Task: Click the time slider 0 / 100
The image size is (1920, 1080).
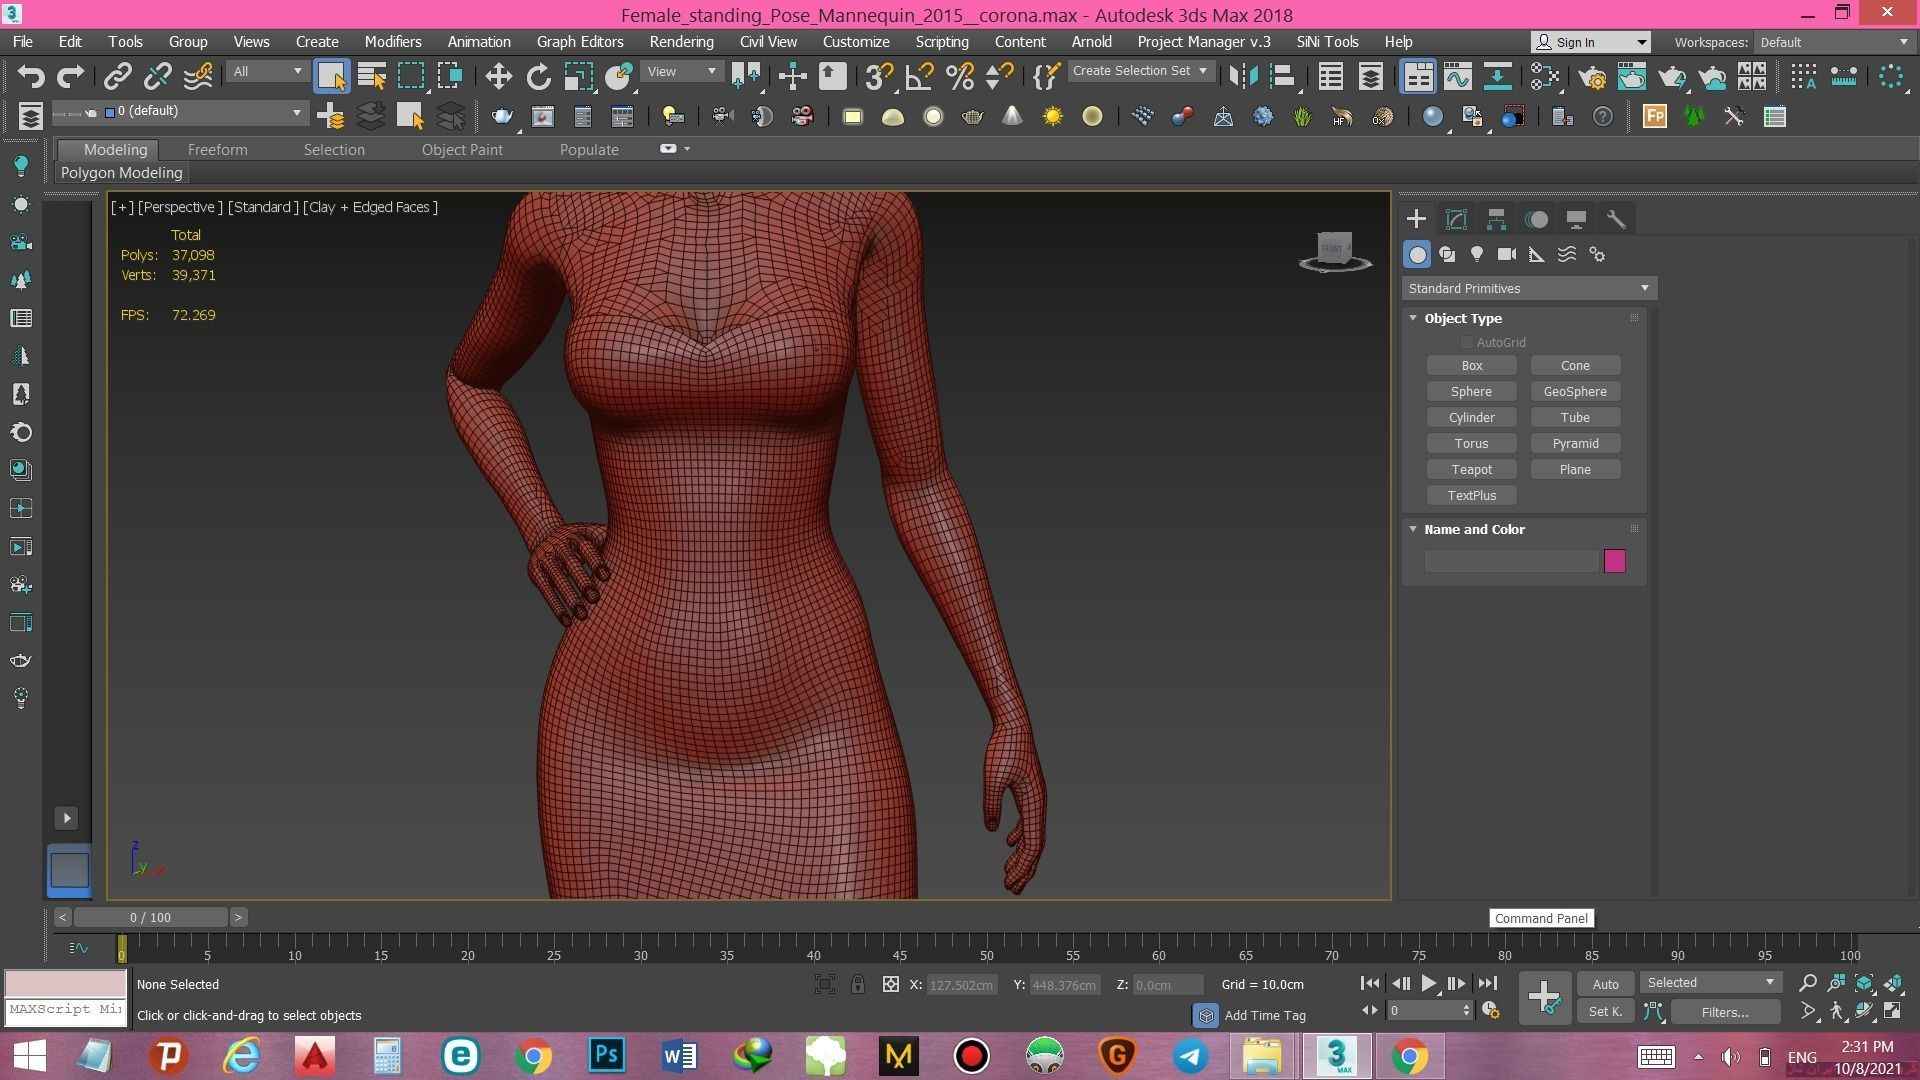Action: coord(150,917)
